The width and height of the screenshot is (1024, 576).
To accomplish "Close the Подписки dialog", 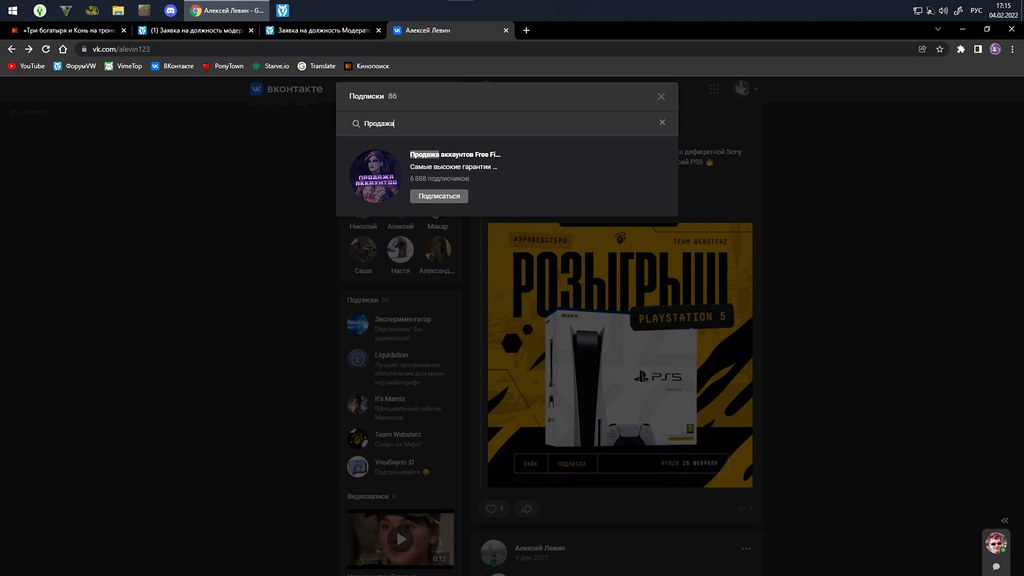I will pyautogui.click(x=661, y=96).
